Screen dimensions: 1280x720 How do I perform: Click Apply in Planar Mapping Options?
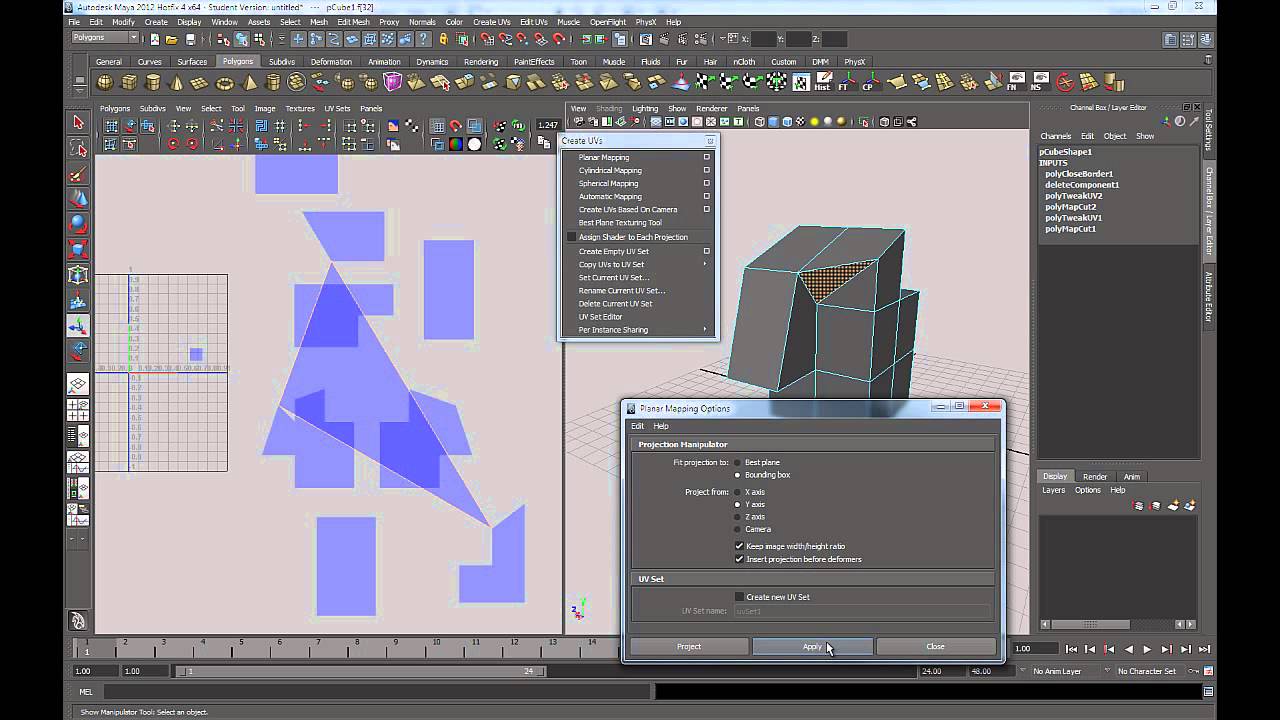pyautogui.click(x=812, y=646)
